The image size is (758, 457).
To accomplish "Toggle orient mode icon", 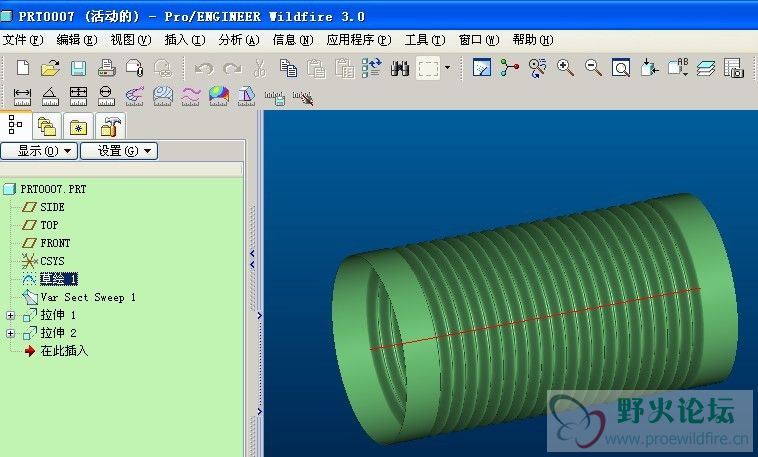I will tap(537, 68).
